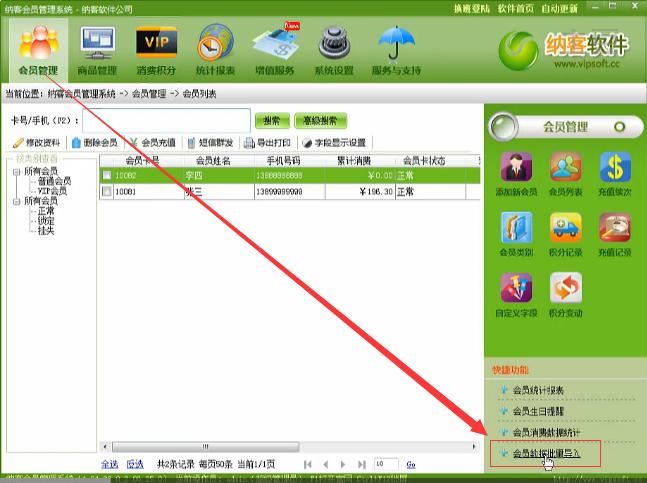Tick the checkbox for member 10082

tap(107, 175)
